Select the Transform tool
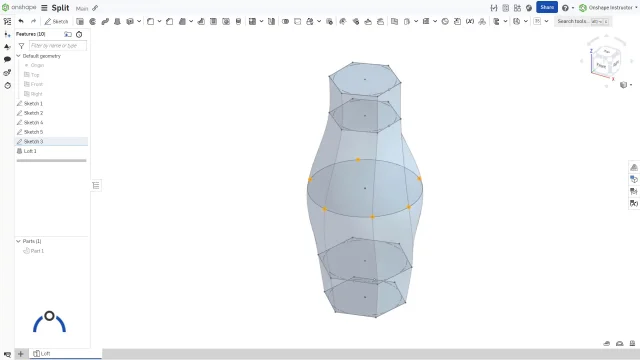This screenshot has height=360, width=640. [x=310, y=21]
